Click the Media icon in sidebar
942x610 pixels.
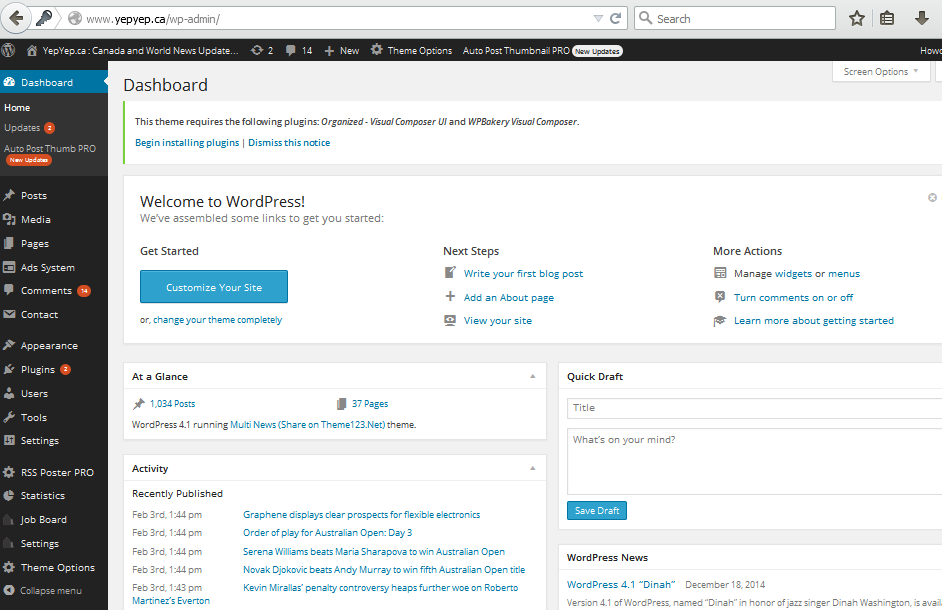(9, 219)
